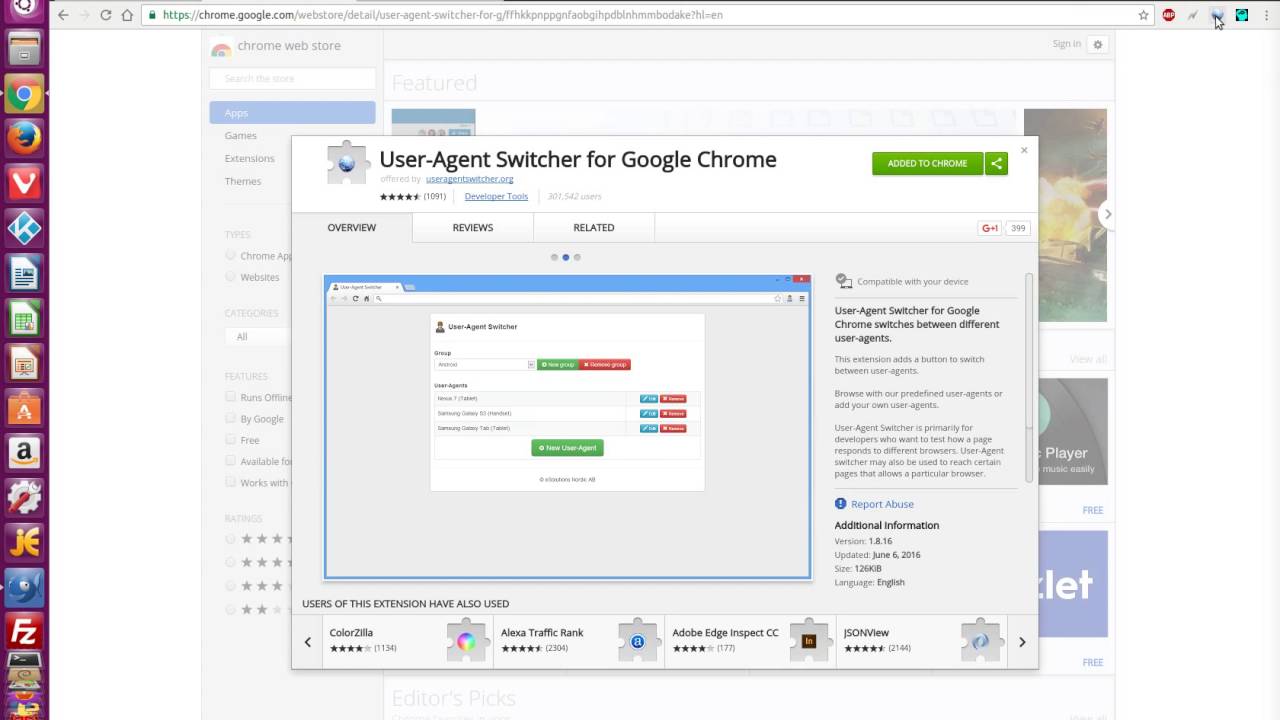Select Games in the store sidebar
Image resolution: width=1280 pixels, height=720 pixels.
241,136
